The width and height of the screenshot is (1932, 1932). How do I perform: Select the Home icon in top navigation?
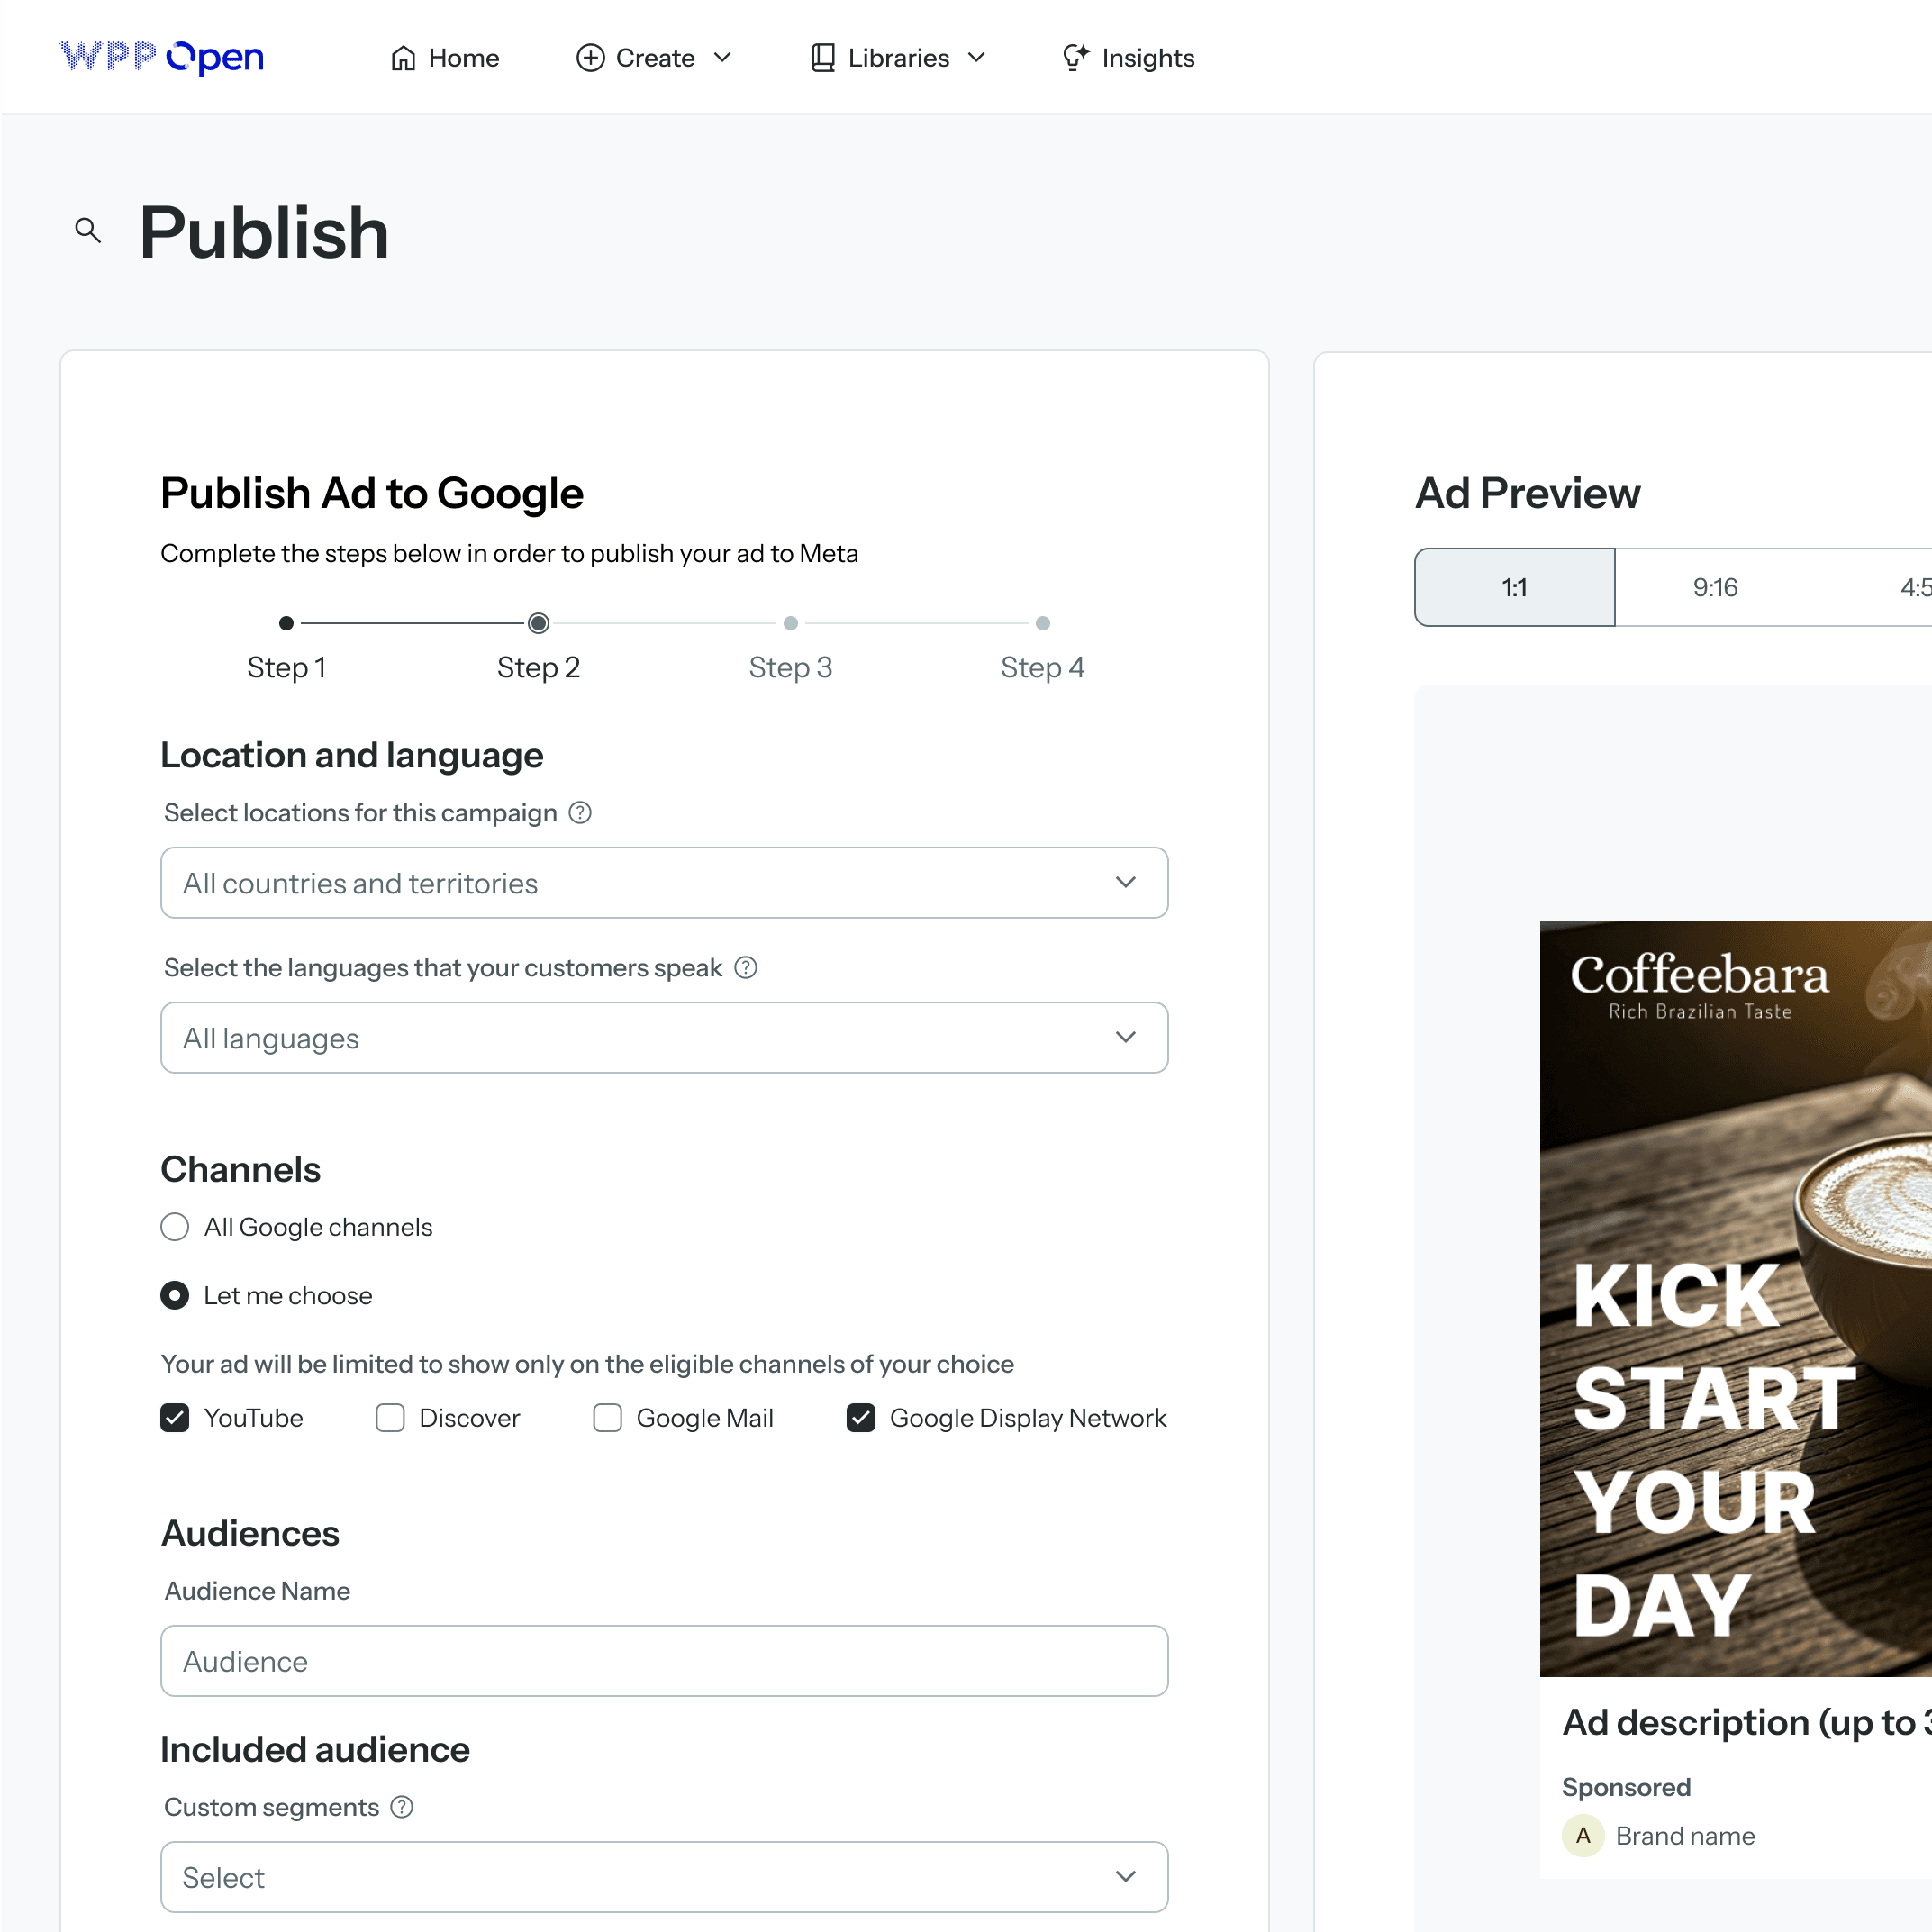(403, 57)
